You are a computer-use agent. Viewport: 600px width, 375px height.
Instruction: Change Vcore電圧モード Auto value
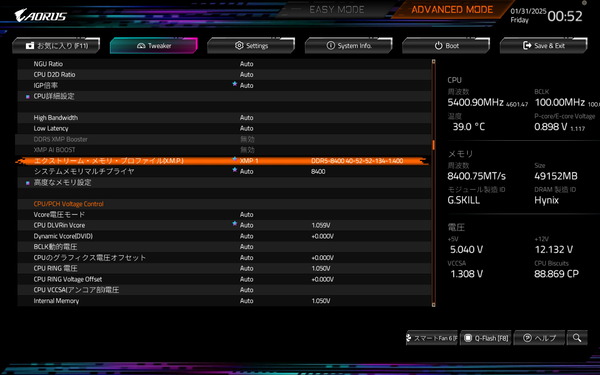246,215
